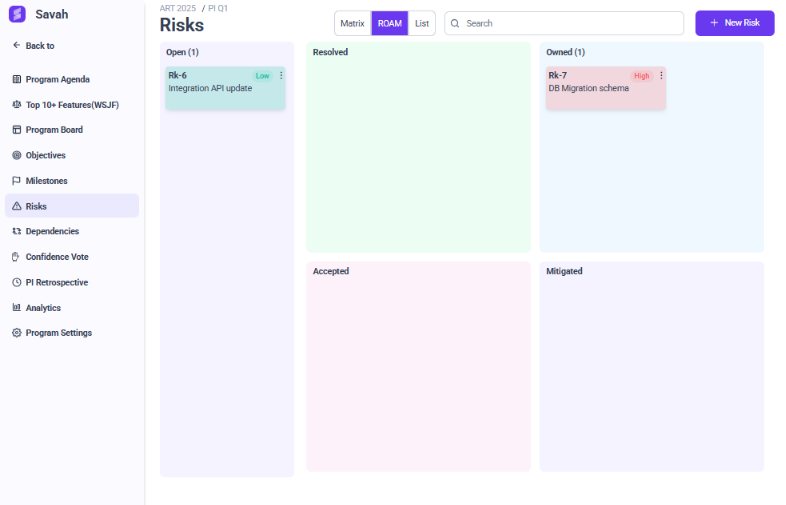Switch to List view
Screen dimensions: 786x505
coord(422,23)
